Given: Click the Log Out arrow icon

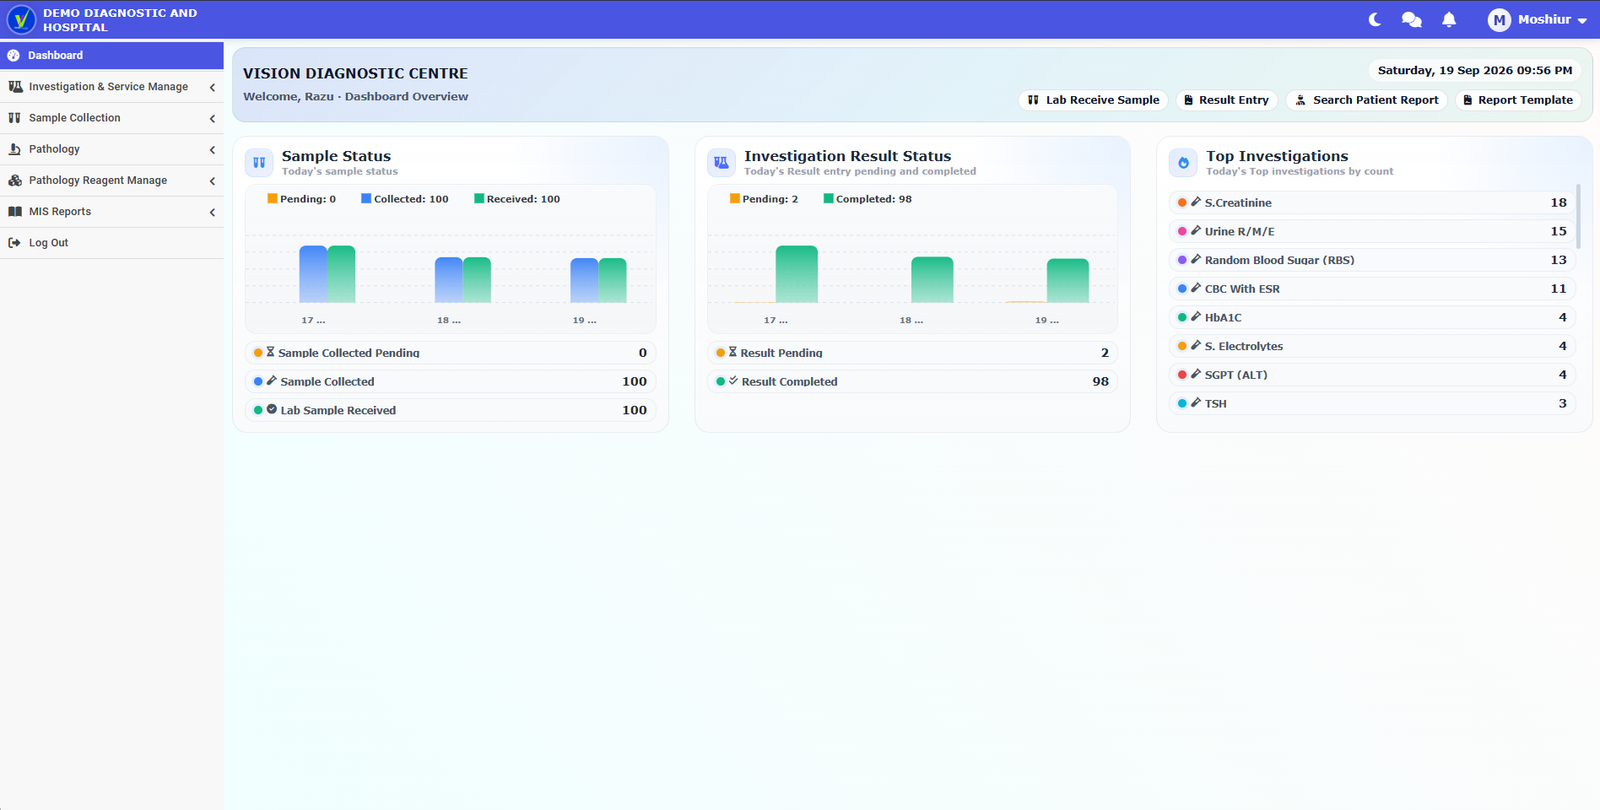Looking at the screenshot, I should click(14, 243).
